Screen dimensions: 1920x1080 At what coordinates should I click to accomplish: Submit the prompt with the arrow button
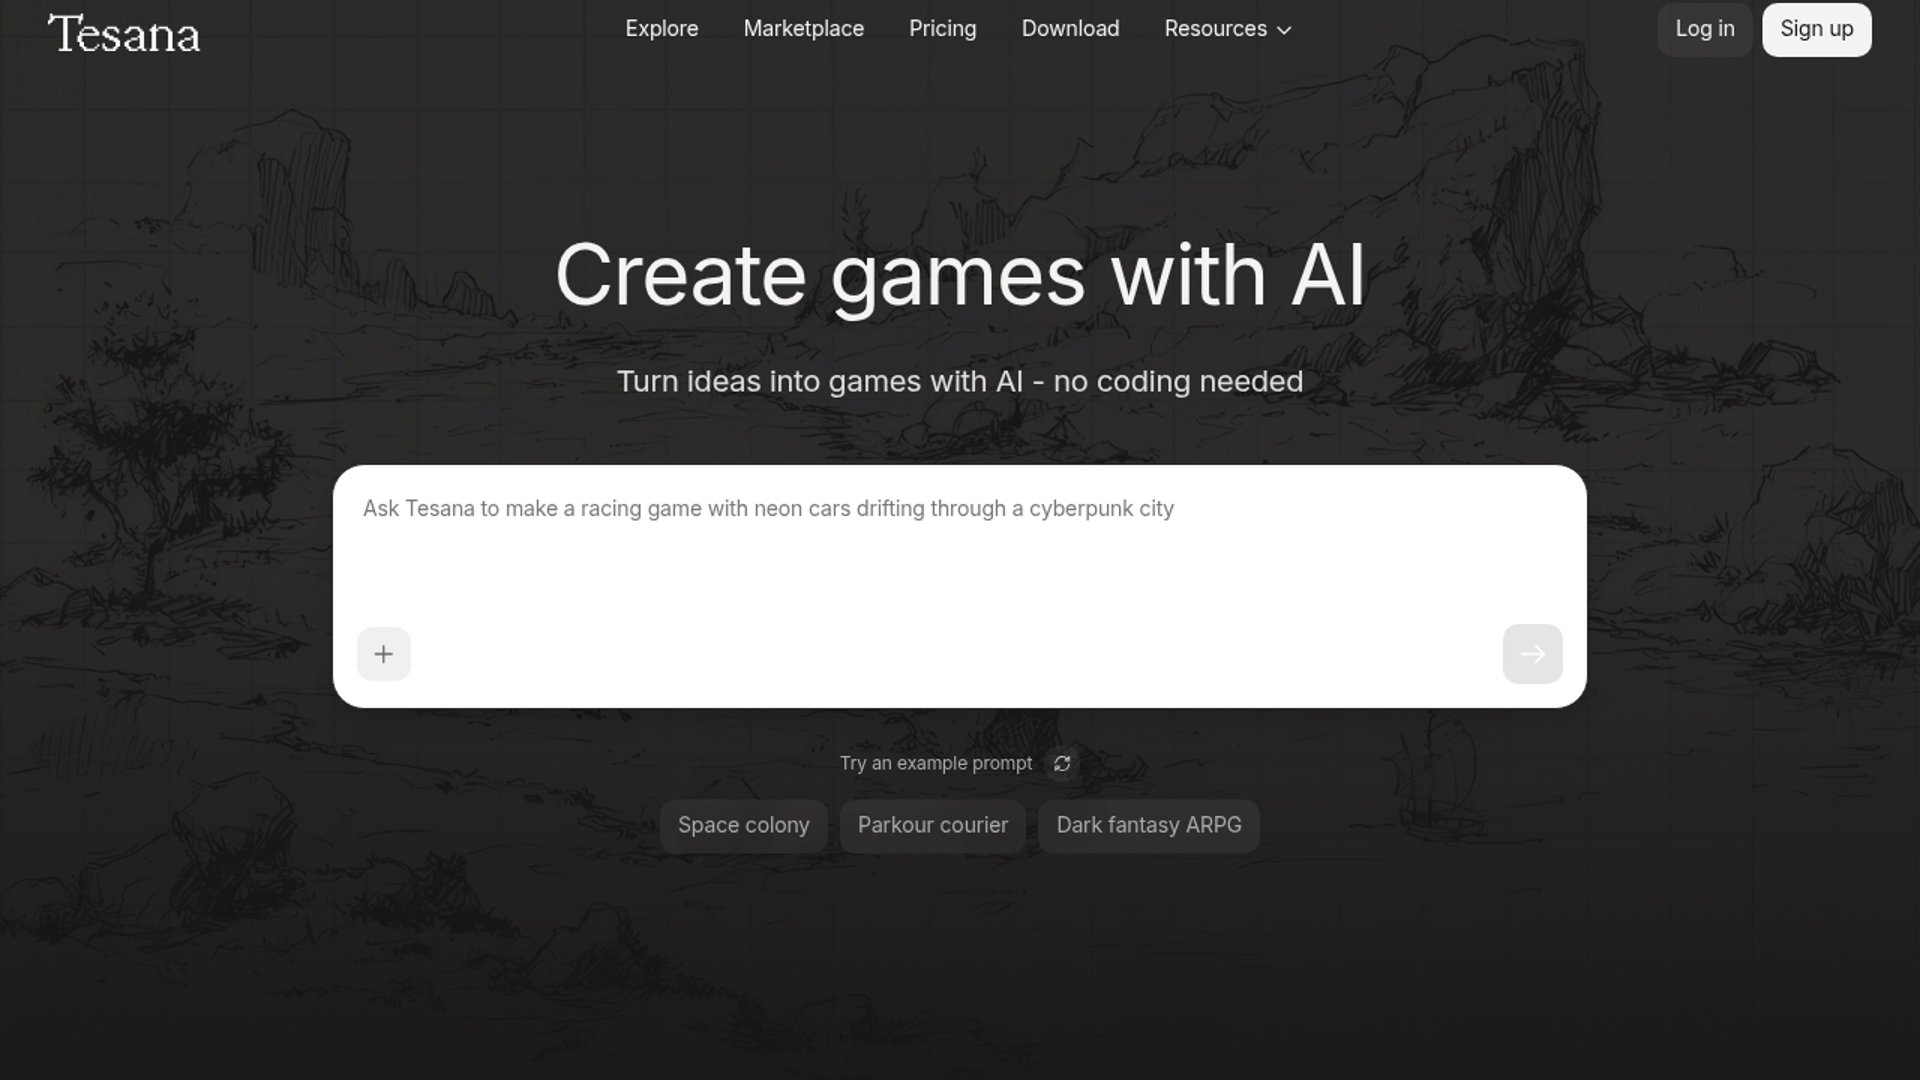(1532, 654)
